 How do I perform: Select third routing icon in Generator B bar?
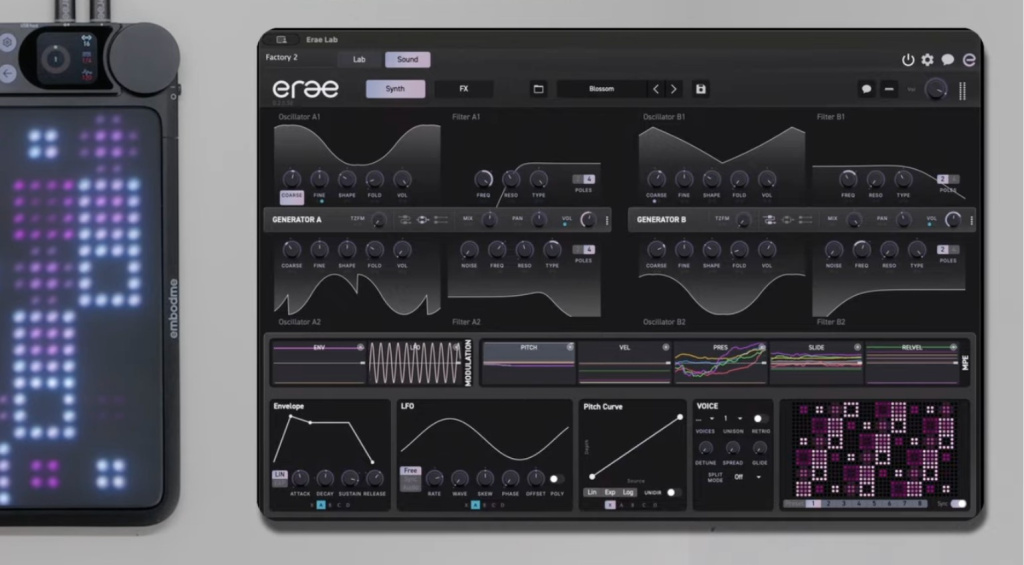coord(806,220)
